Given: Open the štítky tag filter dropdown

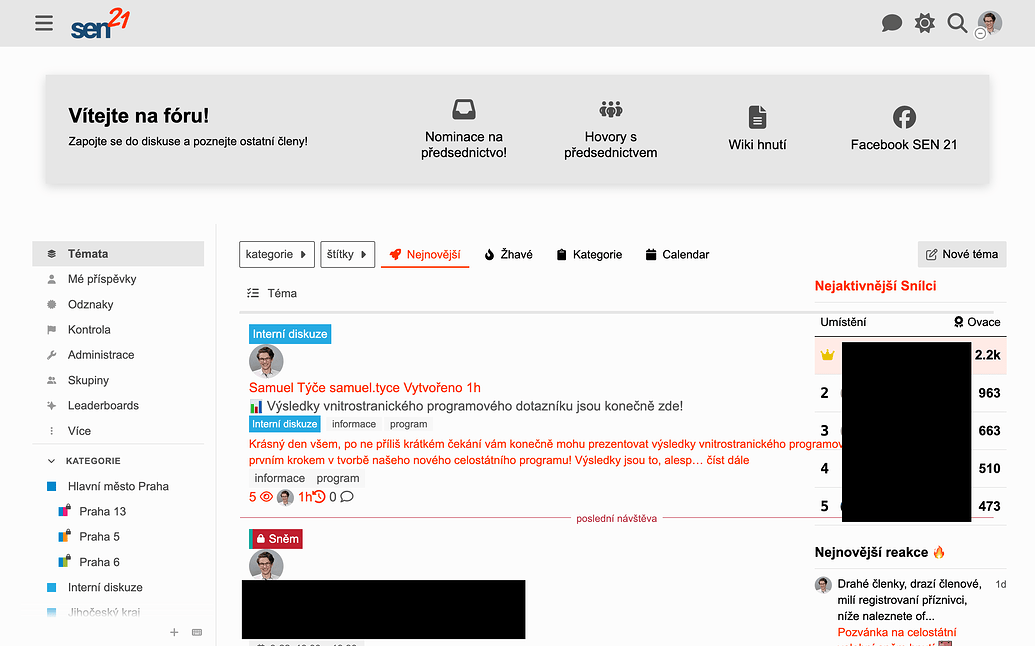Looking at the screenshot, I should (348, 254).
